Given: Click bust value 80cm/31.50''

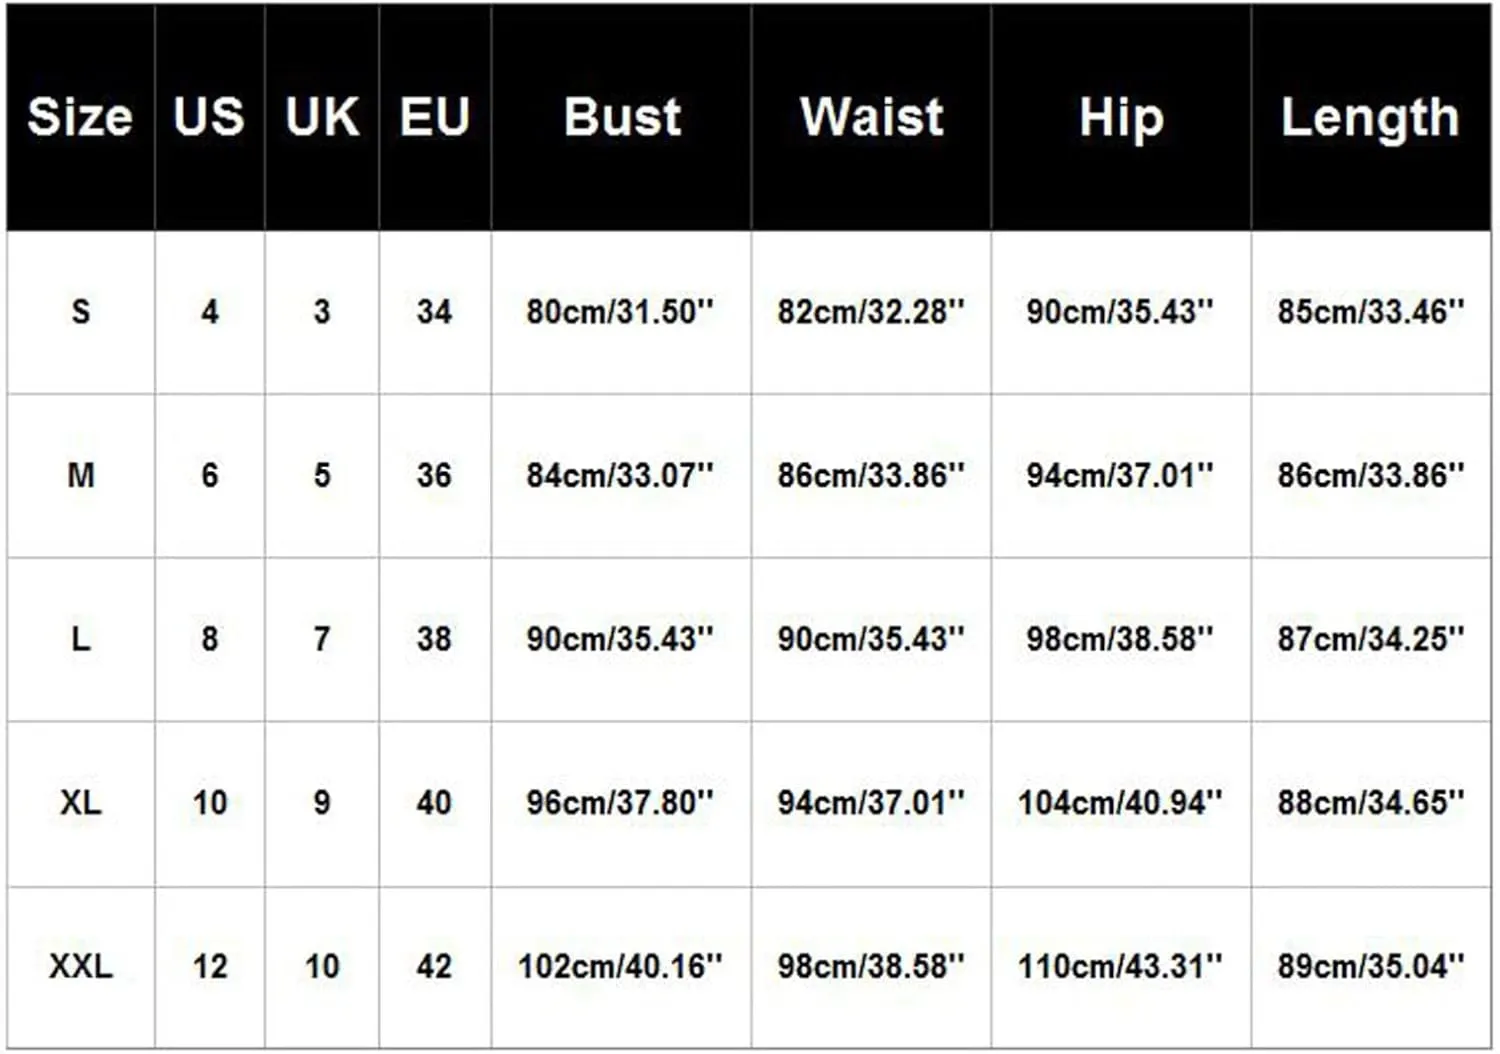Looking at the screenshot, I should click(620, 312).
